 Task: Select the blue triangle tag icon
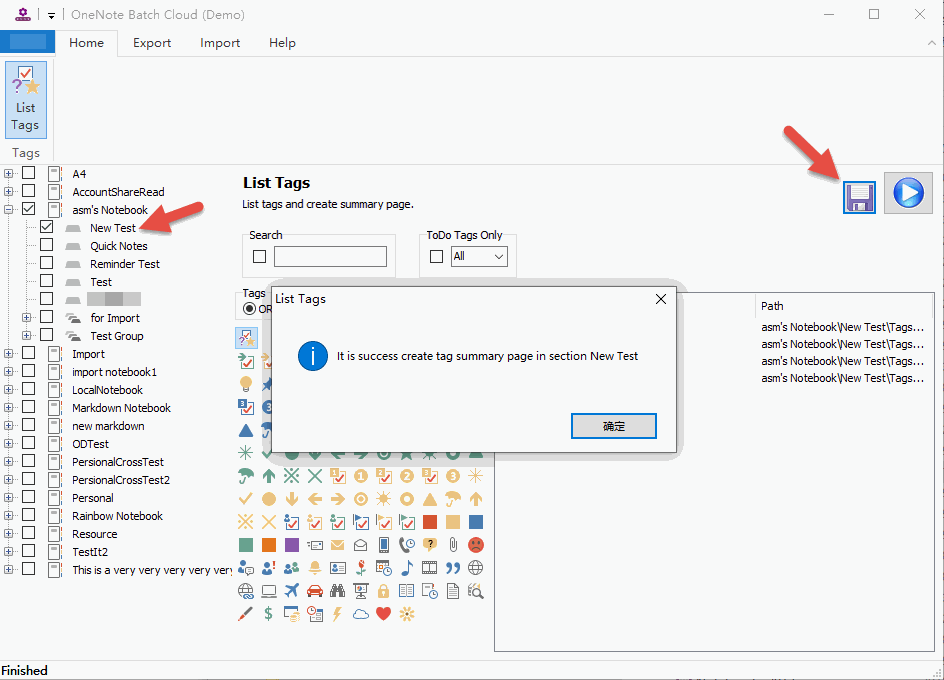(246, 430)
